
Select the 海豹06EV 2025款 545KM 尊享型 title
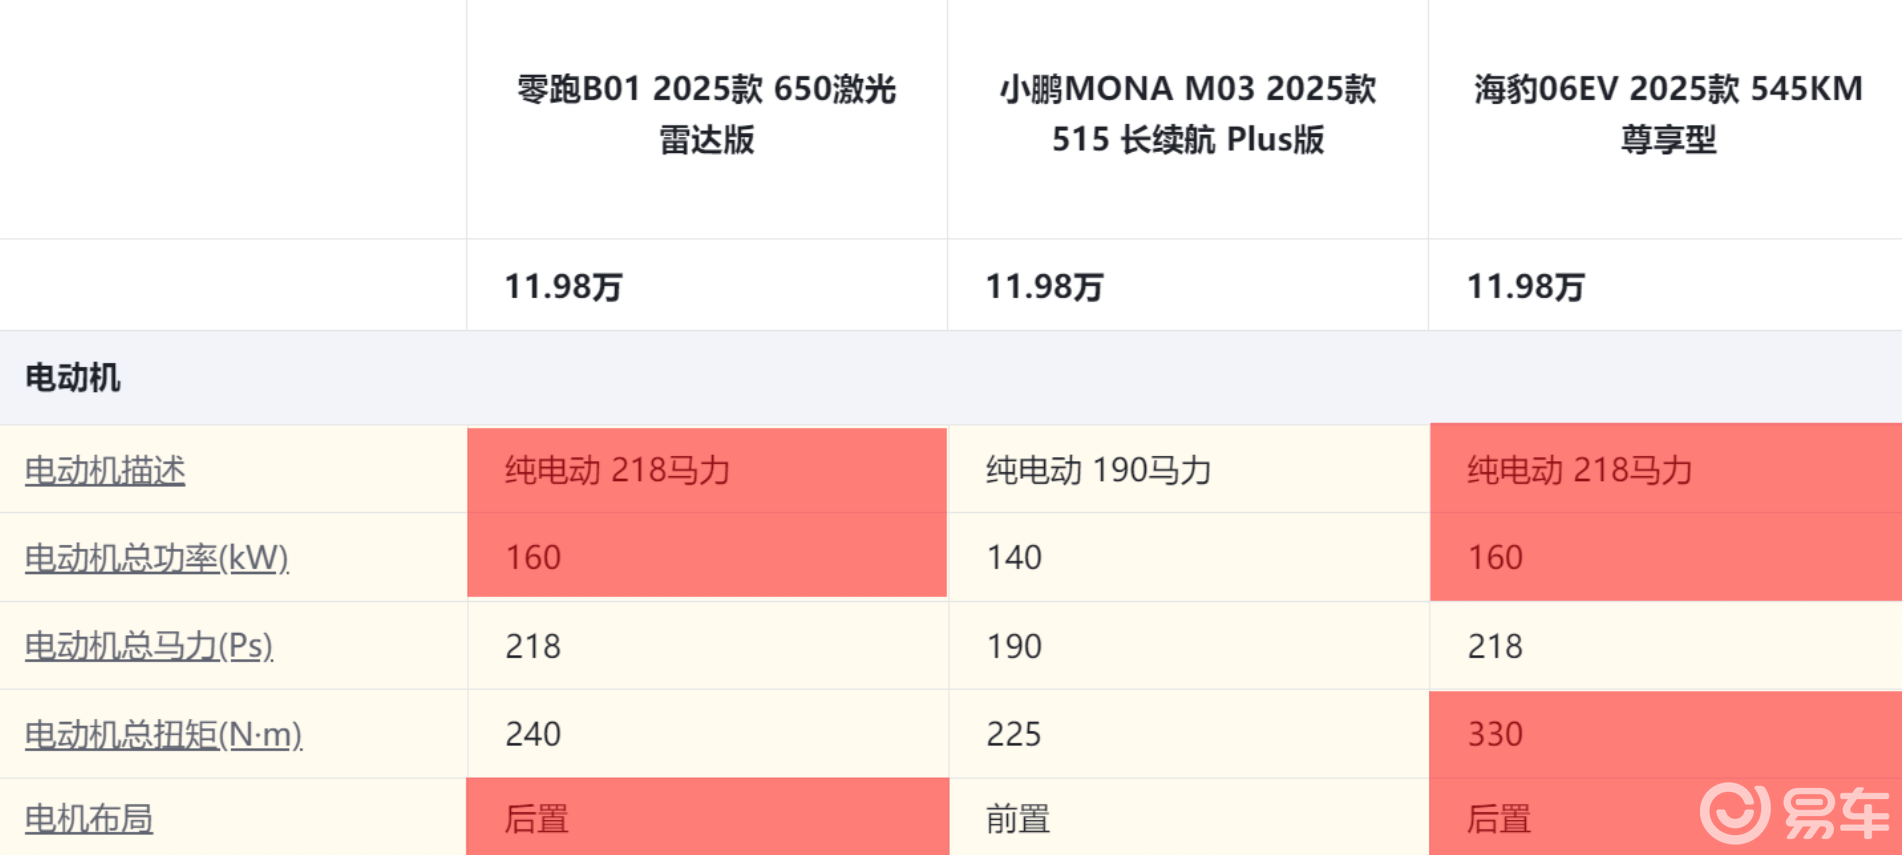pos(1667,114)
